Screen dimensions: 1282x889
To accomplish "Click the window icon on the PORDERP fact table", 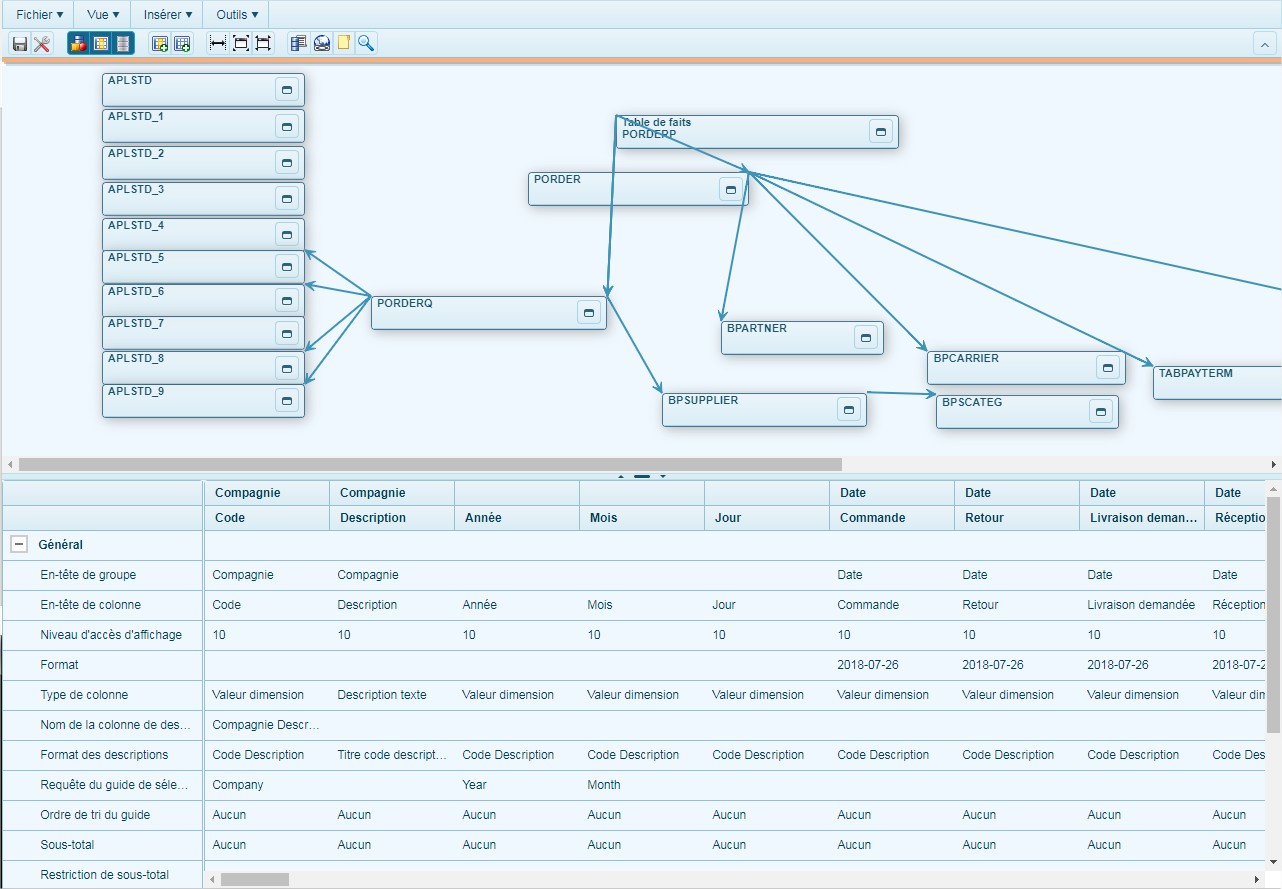I will (x=881, y=132).
